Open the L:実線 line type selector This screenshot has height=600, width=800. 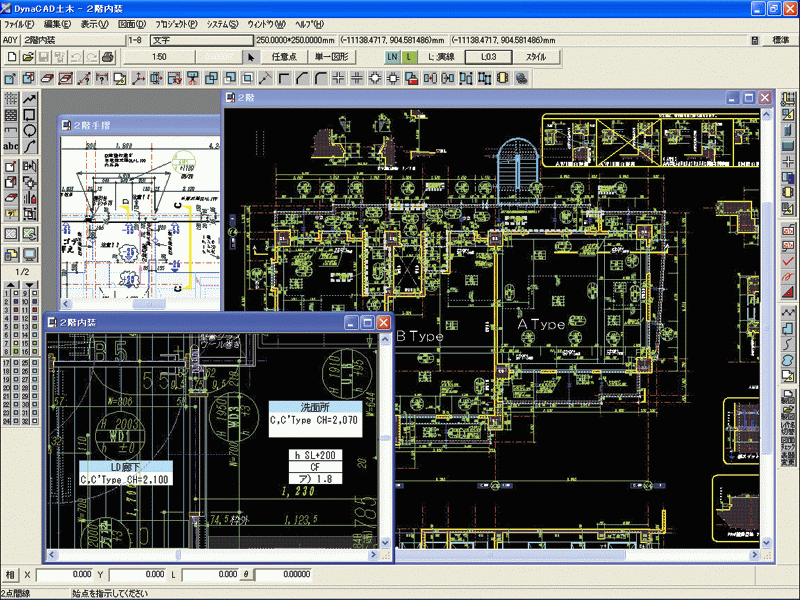(440, 57)
